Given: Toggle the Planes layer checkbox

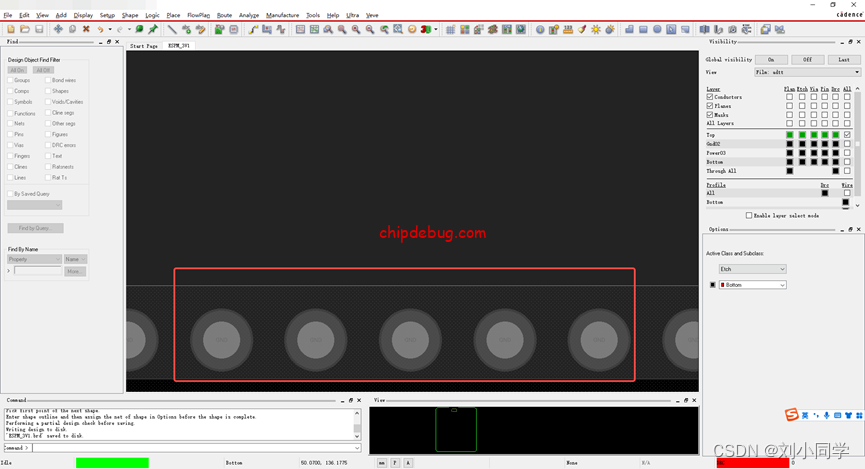Looking at the screenshot, I should point(710,106).
